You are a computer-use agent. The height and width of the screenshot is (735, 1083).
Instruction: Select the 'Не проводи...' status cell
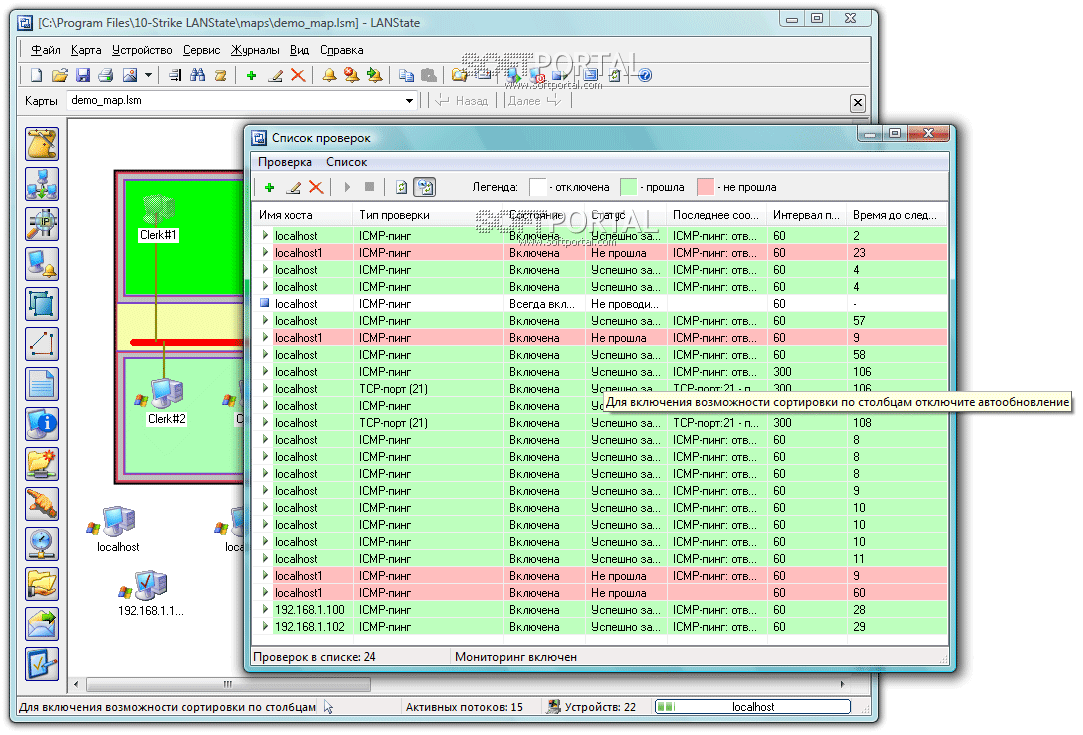click(625, 304)
